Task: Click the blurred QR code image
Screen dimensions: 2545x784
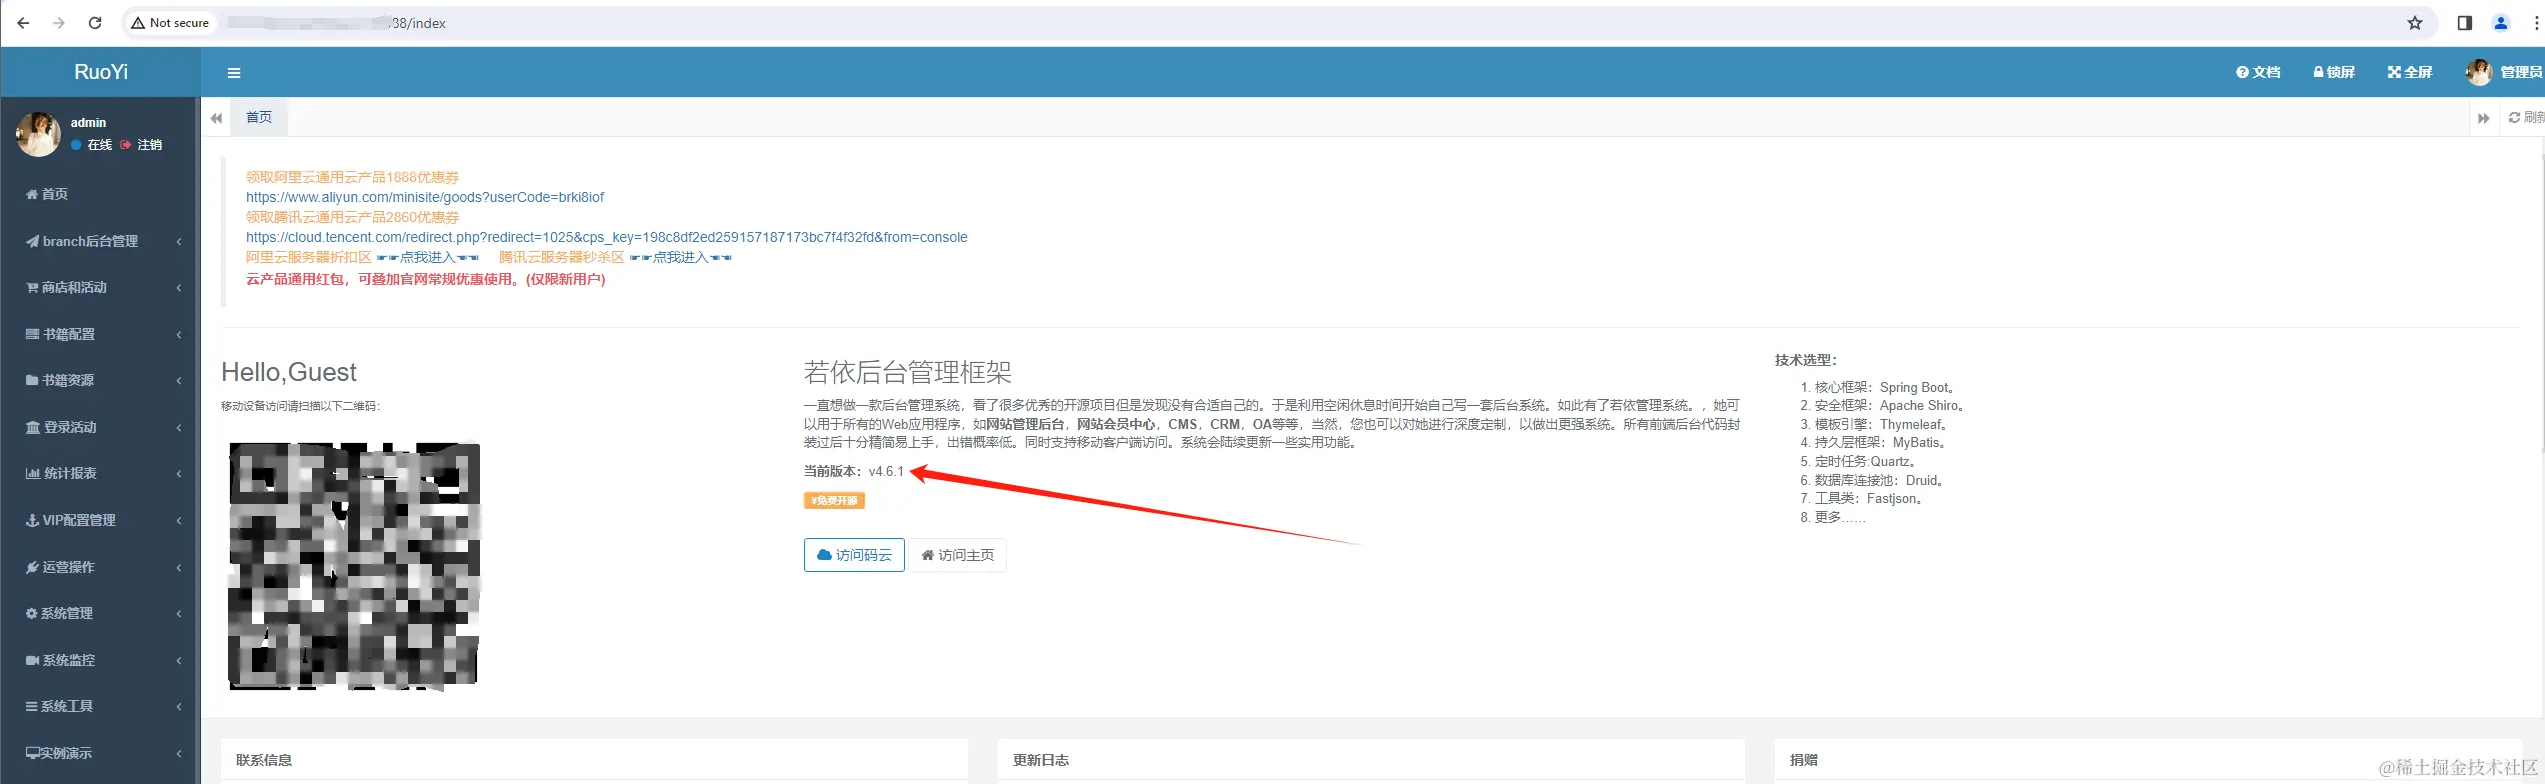Action: click(354, 566)
